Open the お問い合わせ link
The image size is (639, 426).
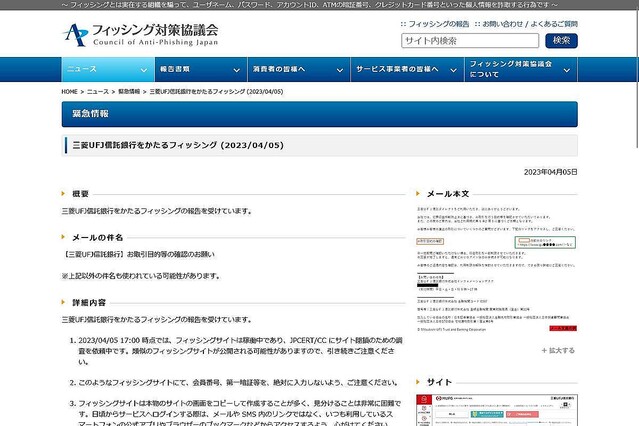coord(502,24)
